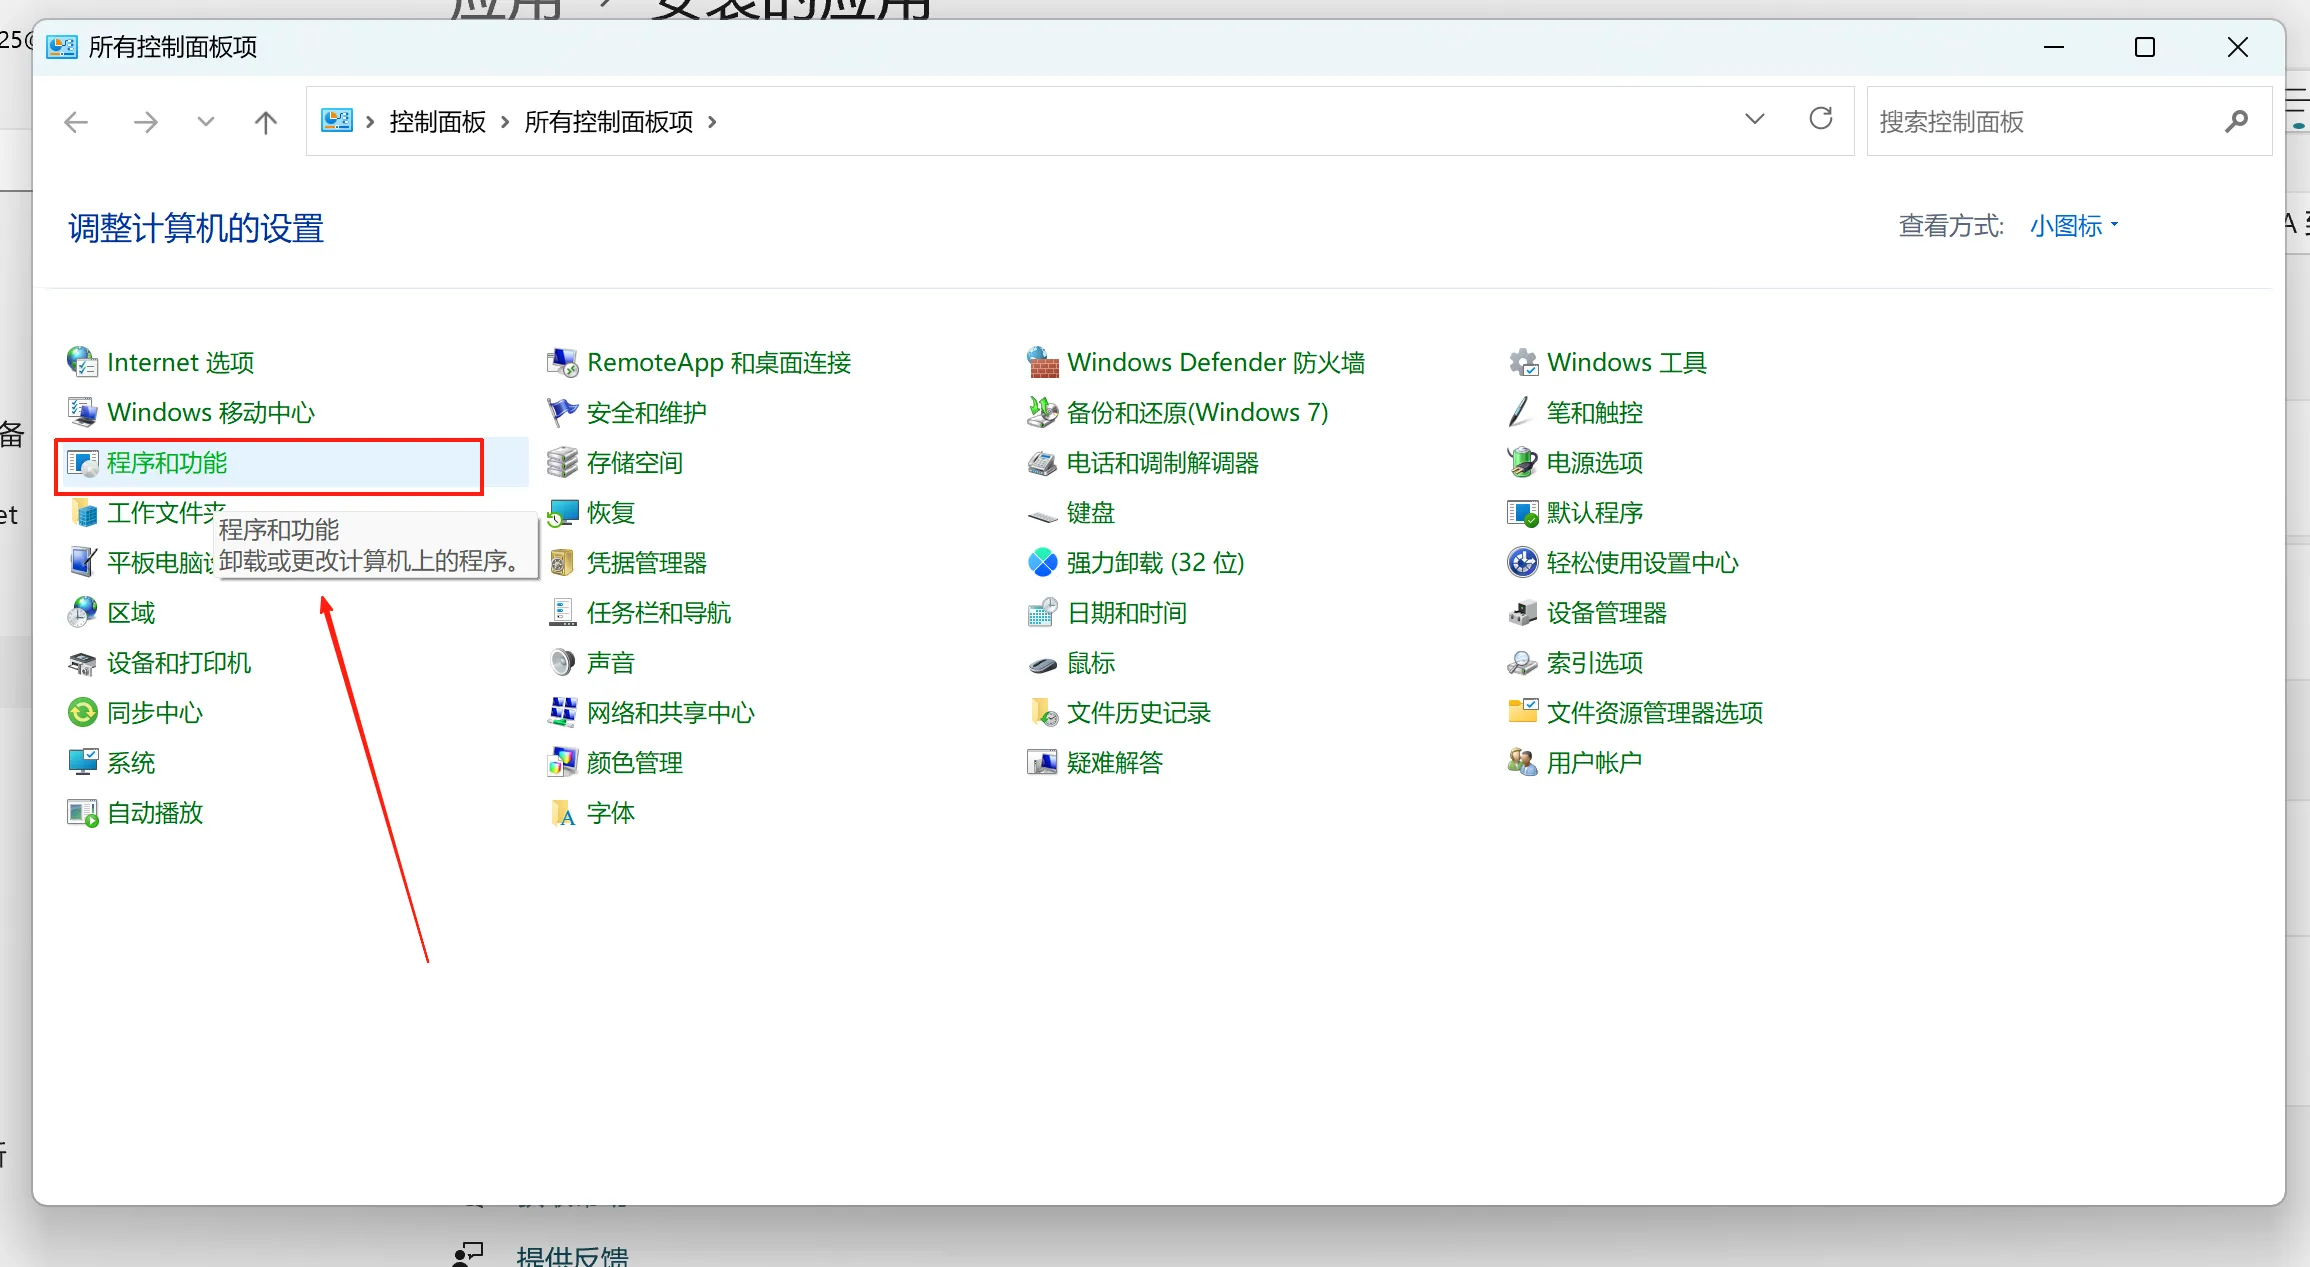The width and height of the screenshot is (2310, 1267).
Task: Go up one folder level
Action: (x=265, y=122)
